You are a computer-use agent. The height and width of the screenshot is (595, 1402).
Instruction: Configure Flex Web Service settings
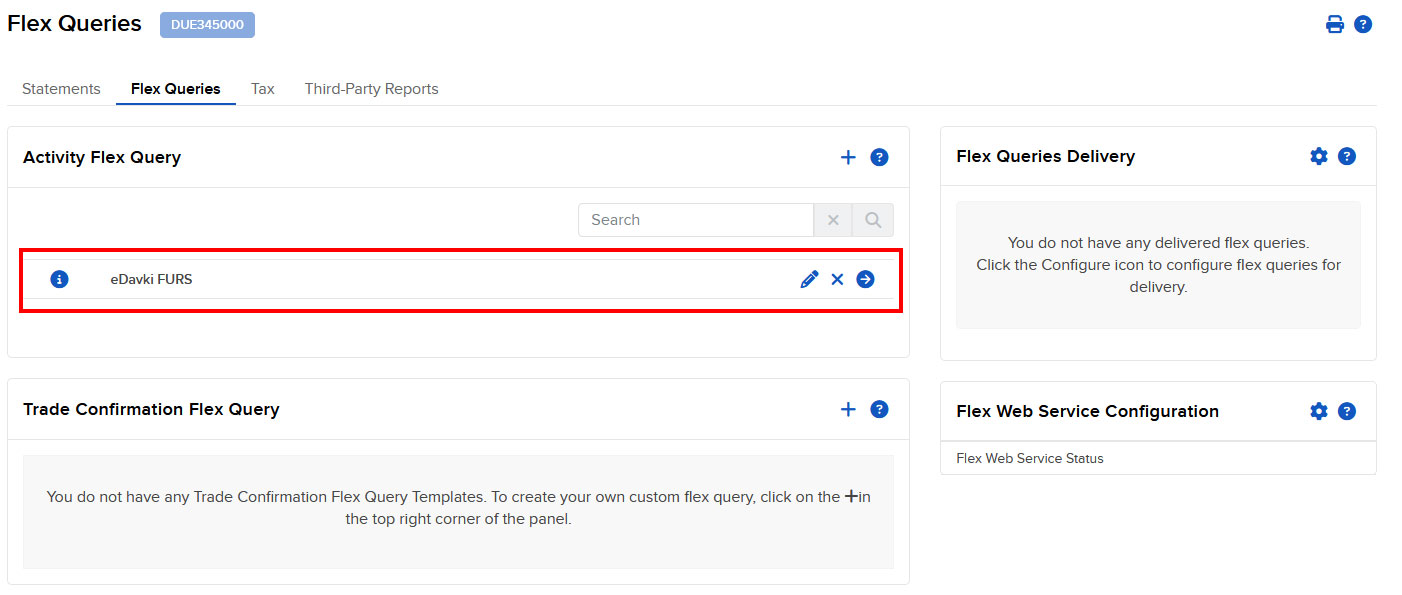coord(1319,411)
